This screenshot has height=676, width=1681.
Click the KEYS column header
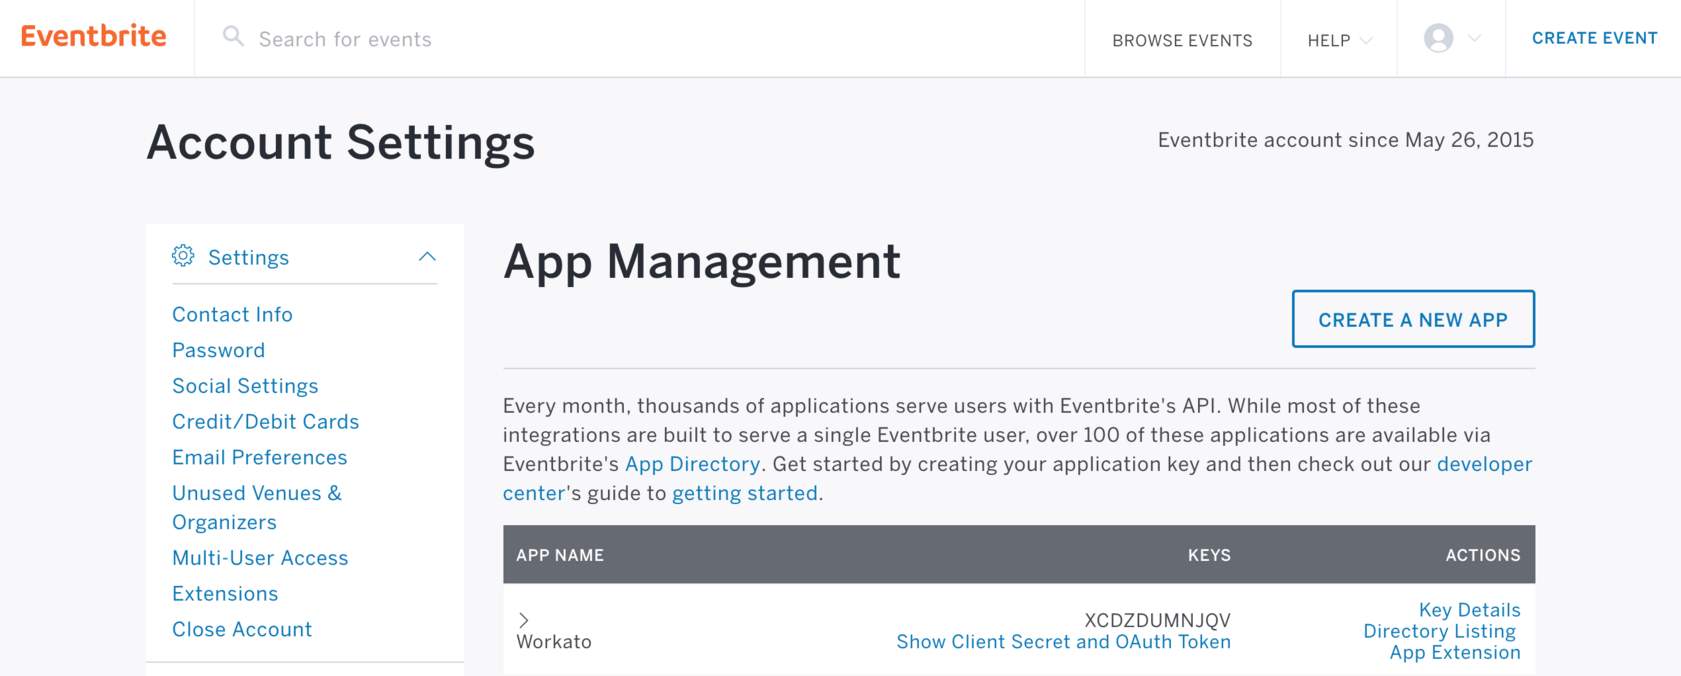click(x=1209, y=555)
